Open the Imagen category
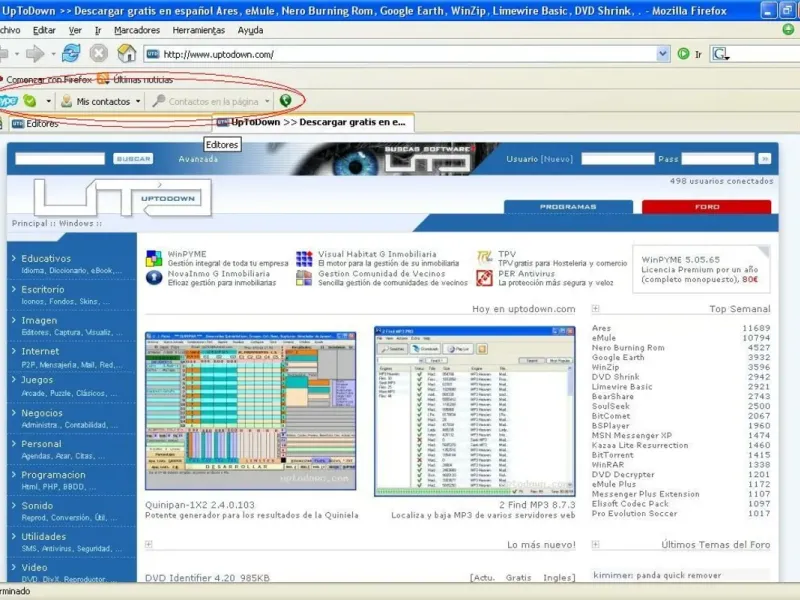 click(x=39, y=320)
